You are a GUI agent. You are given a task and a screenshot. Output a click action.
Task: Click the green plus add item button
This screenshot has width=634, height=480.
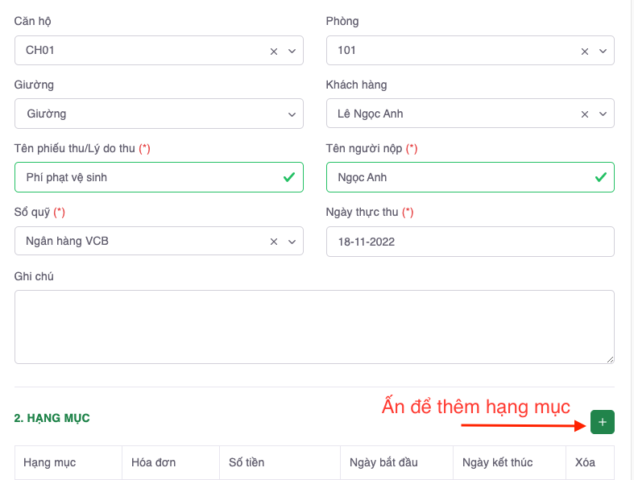click(602, 423)
